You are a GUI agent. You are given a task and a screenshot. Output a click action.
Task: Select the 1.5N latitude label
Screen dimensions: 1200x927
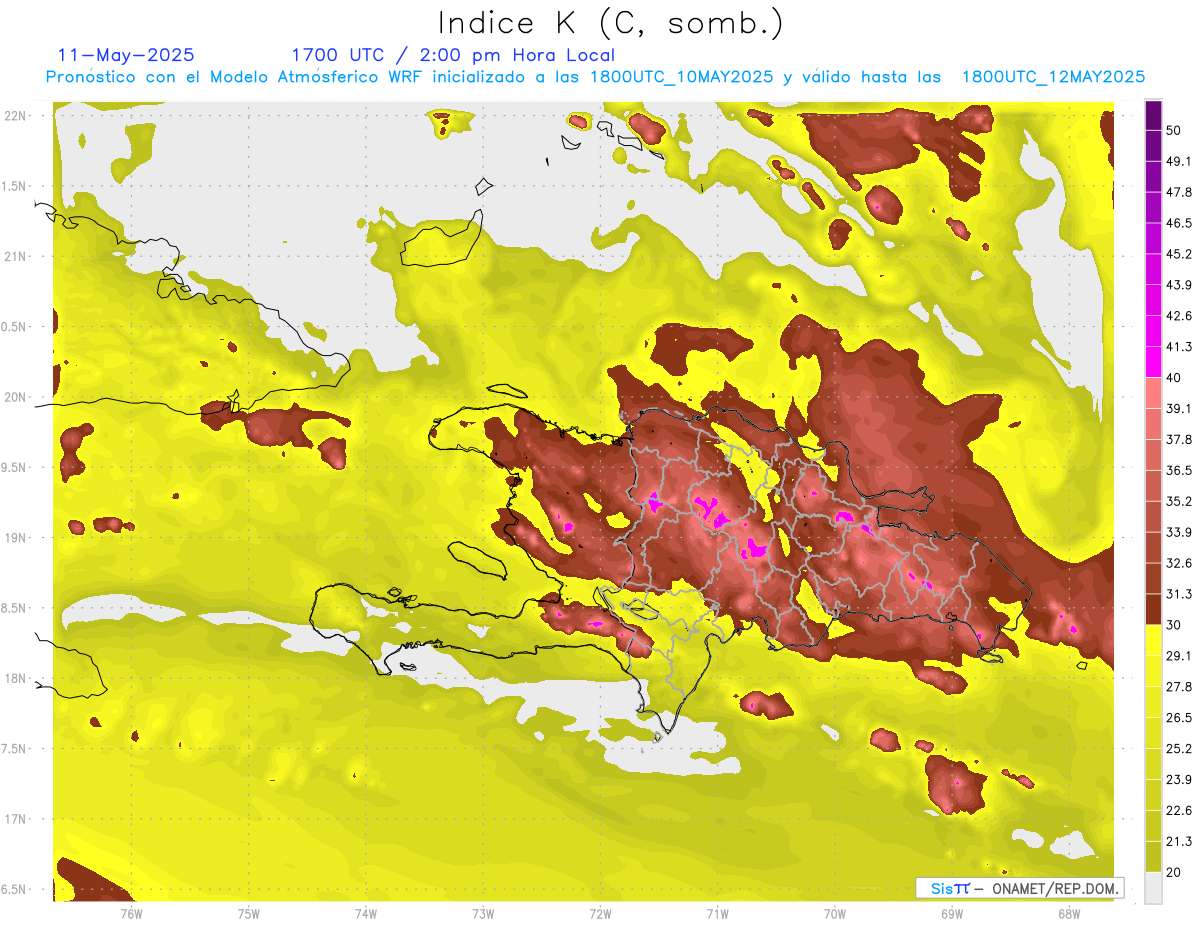[15, 186]
